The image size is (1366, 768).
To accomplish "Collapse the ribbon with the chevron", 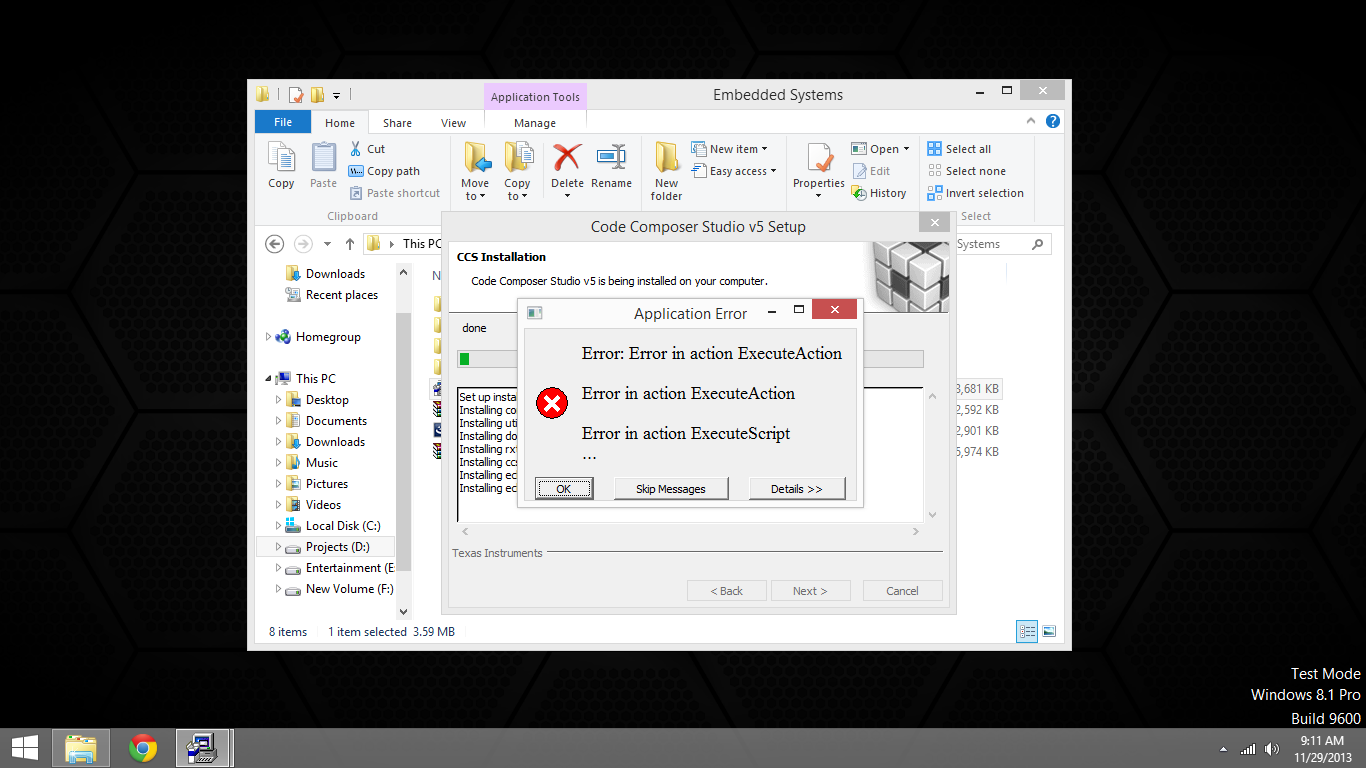I will click(1033, 121).
